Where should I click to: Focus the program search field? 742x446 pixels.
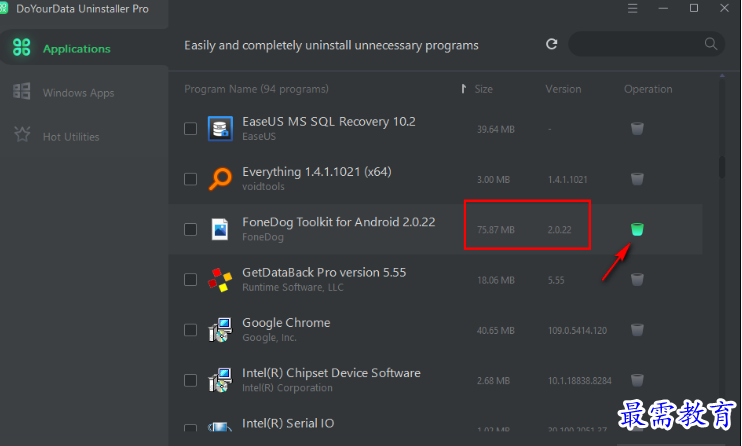[646, 44]
